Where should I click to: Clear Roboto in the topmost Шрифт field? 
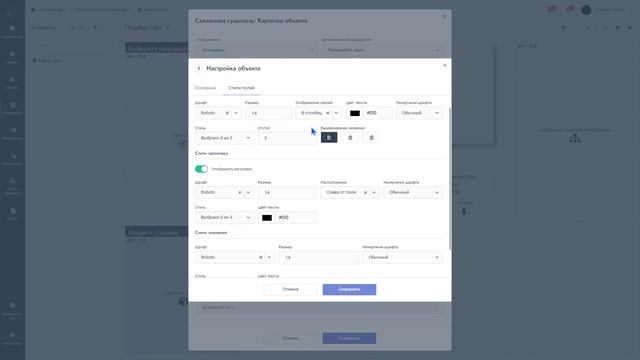[227, 113]
